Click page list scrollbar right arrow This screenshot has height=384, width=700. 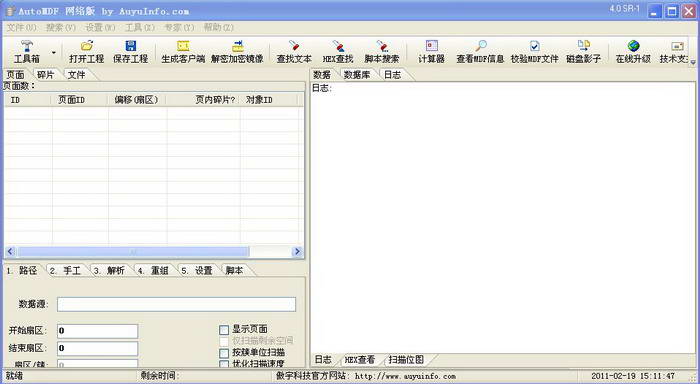[297, 252]
